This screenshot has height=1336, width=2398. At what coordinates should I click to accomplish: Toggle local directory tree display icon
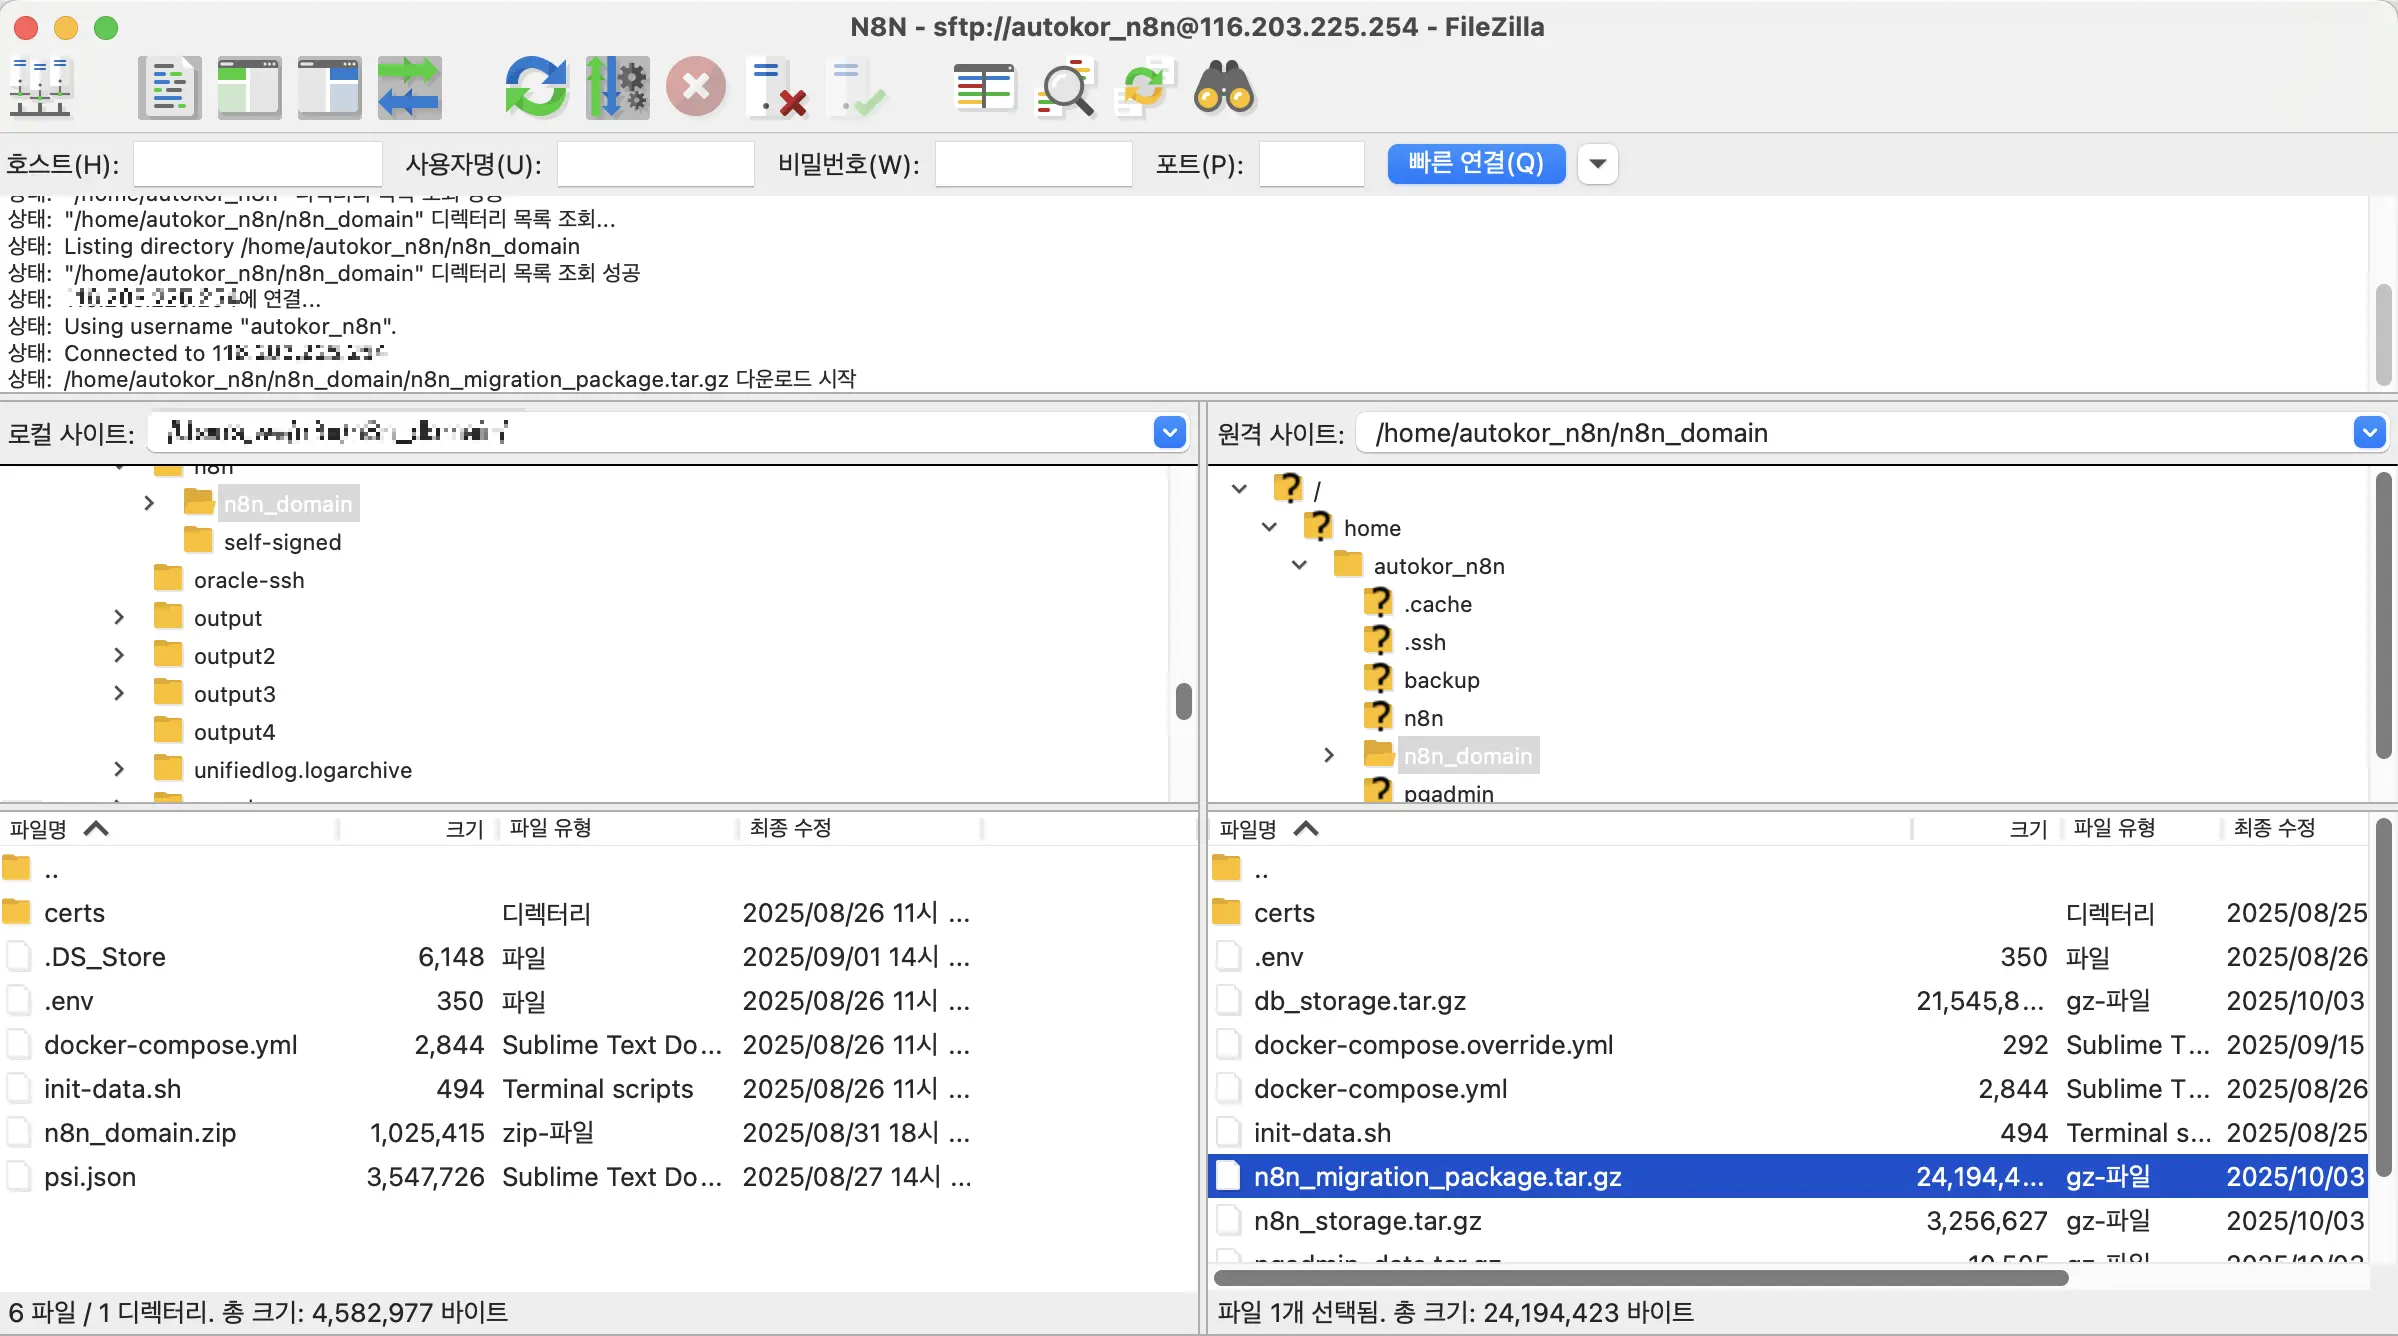(249, 88)
